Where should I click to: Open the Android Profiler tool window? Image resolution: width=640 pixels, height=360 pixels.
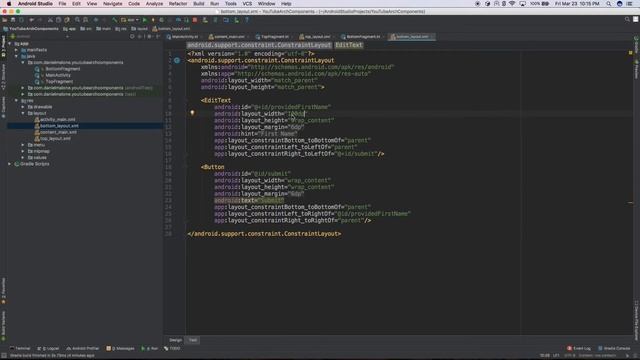(83, 348)
